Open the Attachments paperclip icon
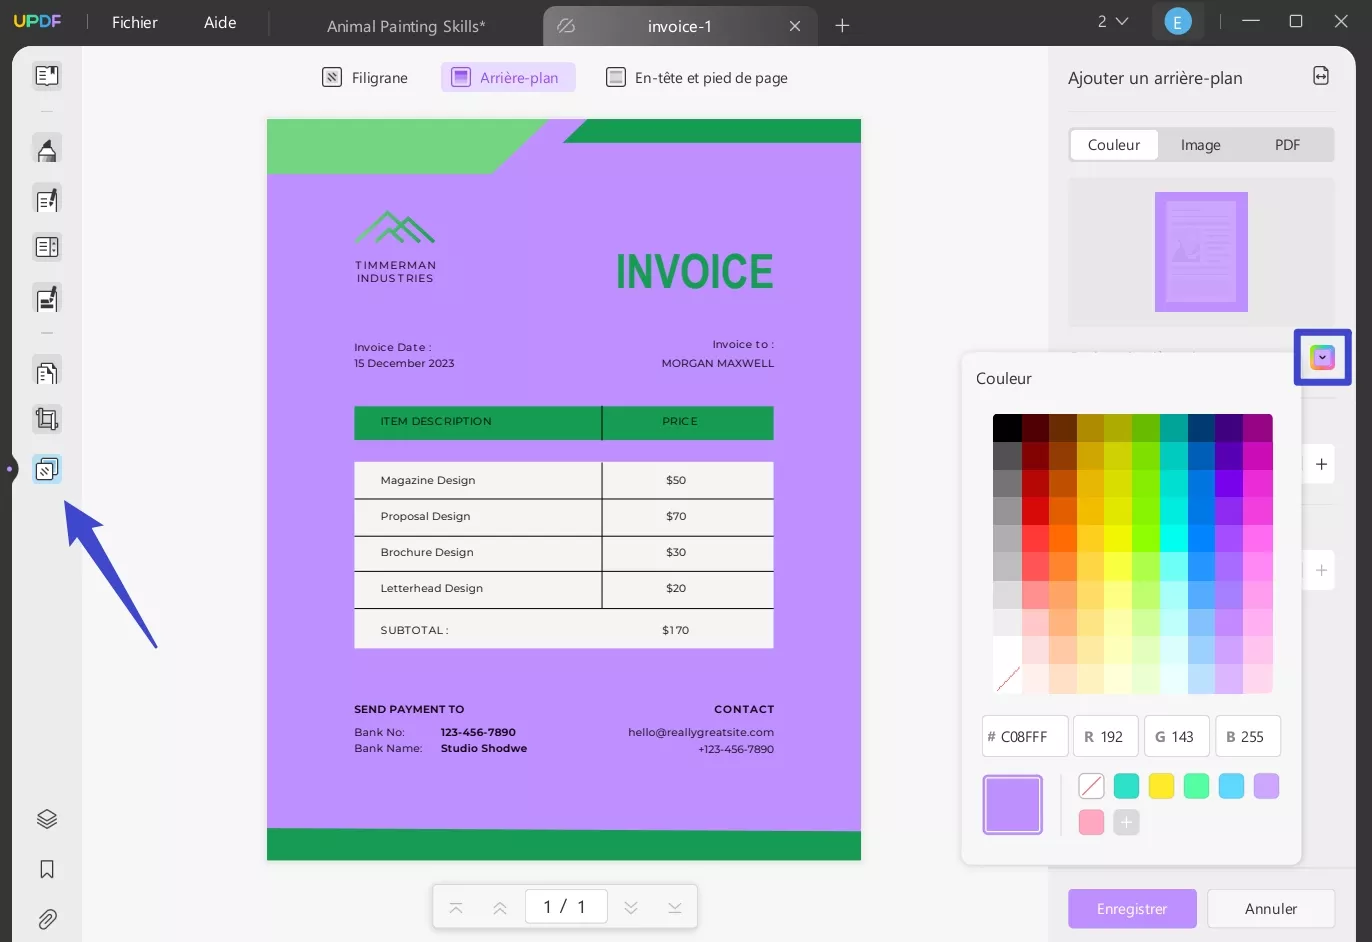The image size is (1372, 942). coord(47,919)
